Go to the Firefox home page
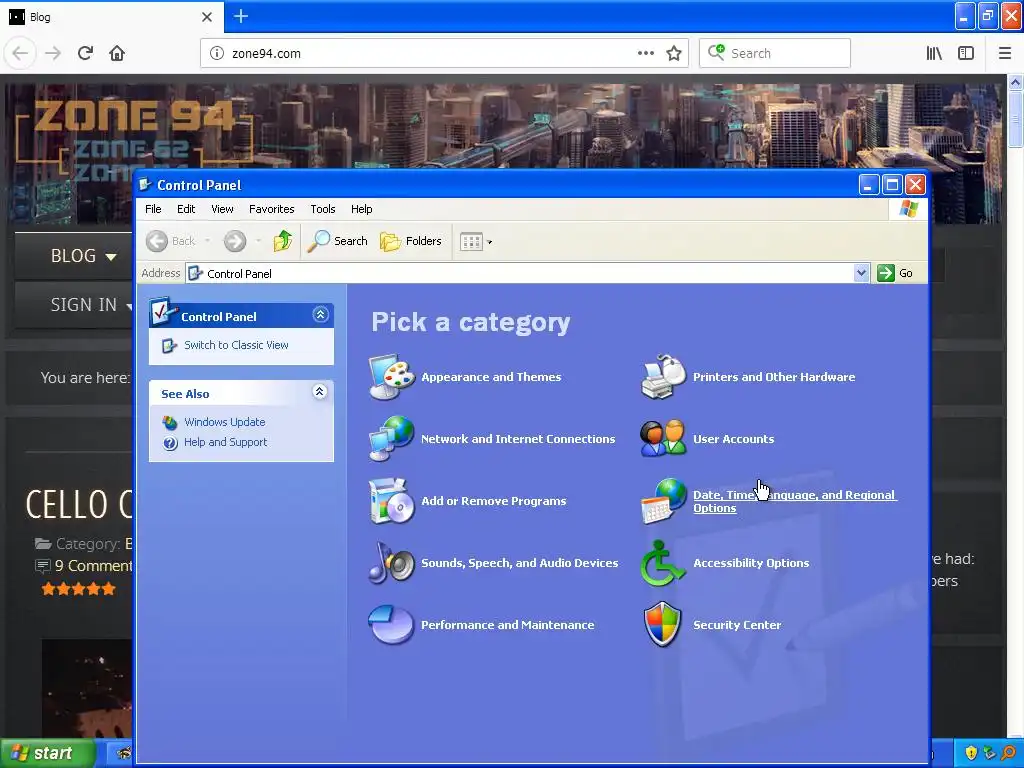The height and width of the screenshot is (768, 1024). coord(117,53)
